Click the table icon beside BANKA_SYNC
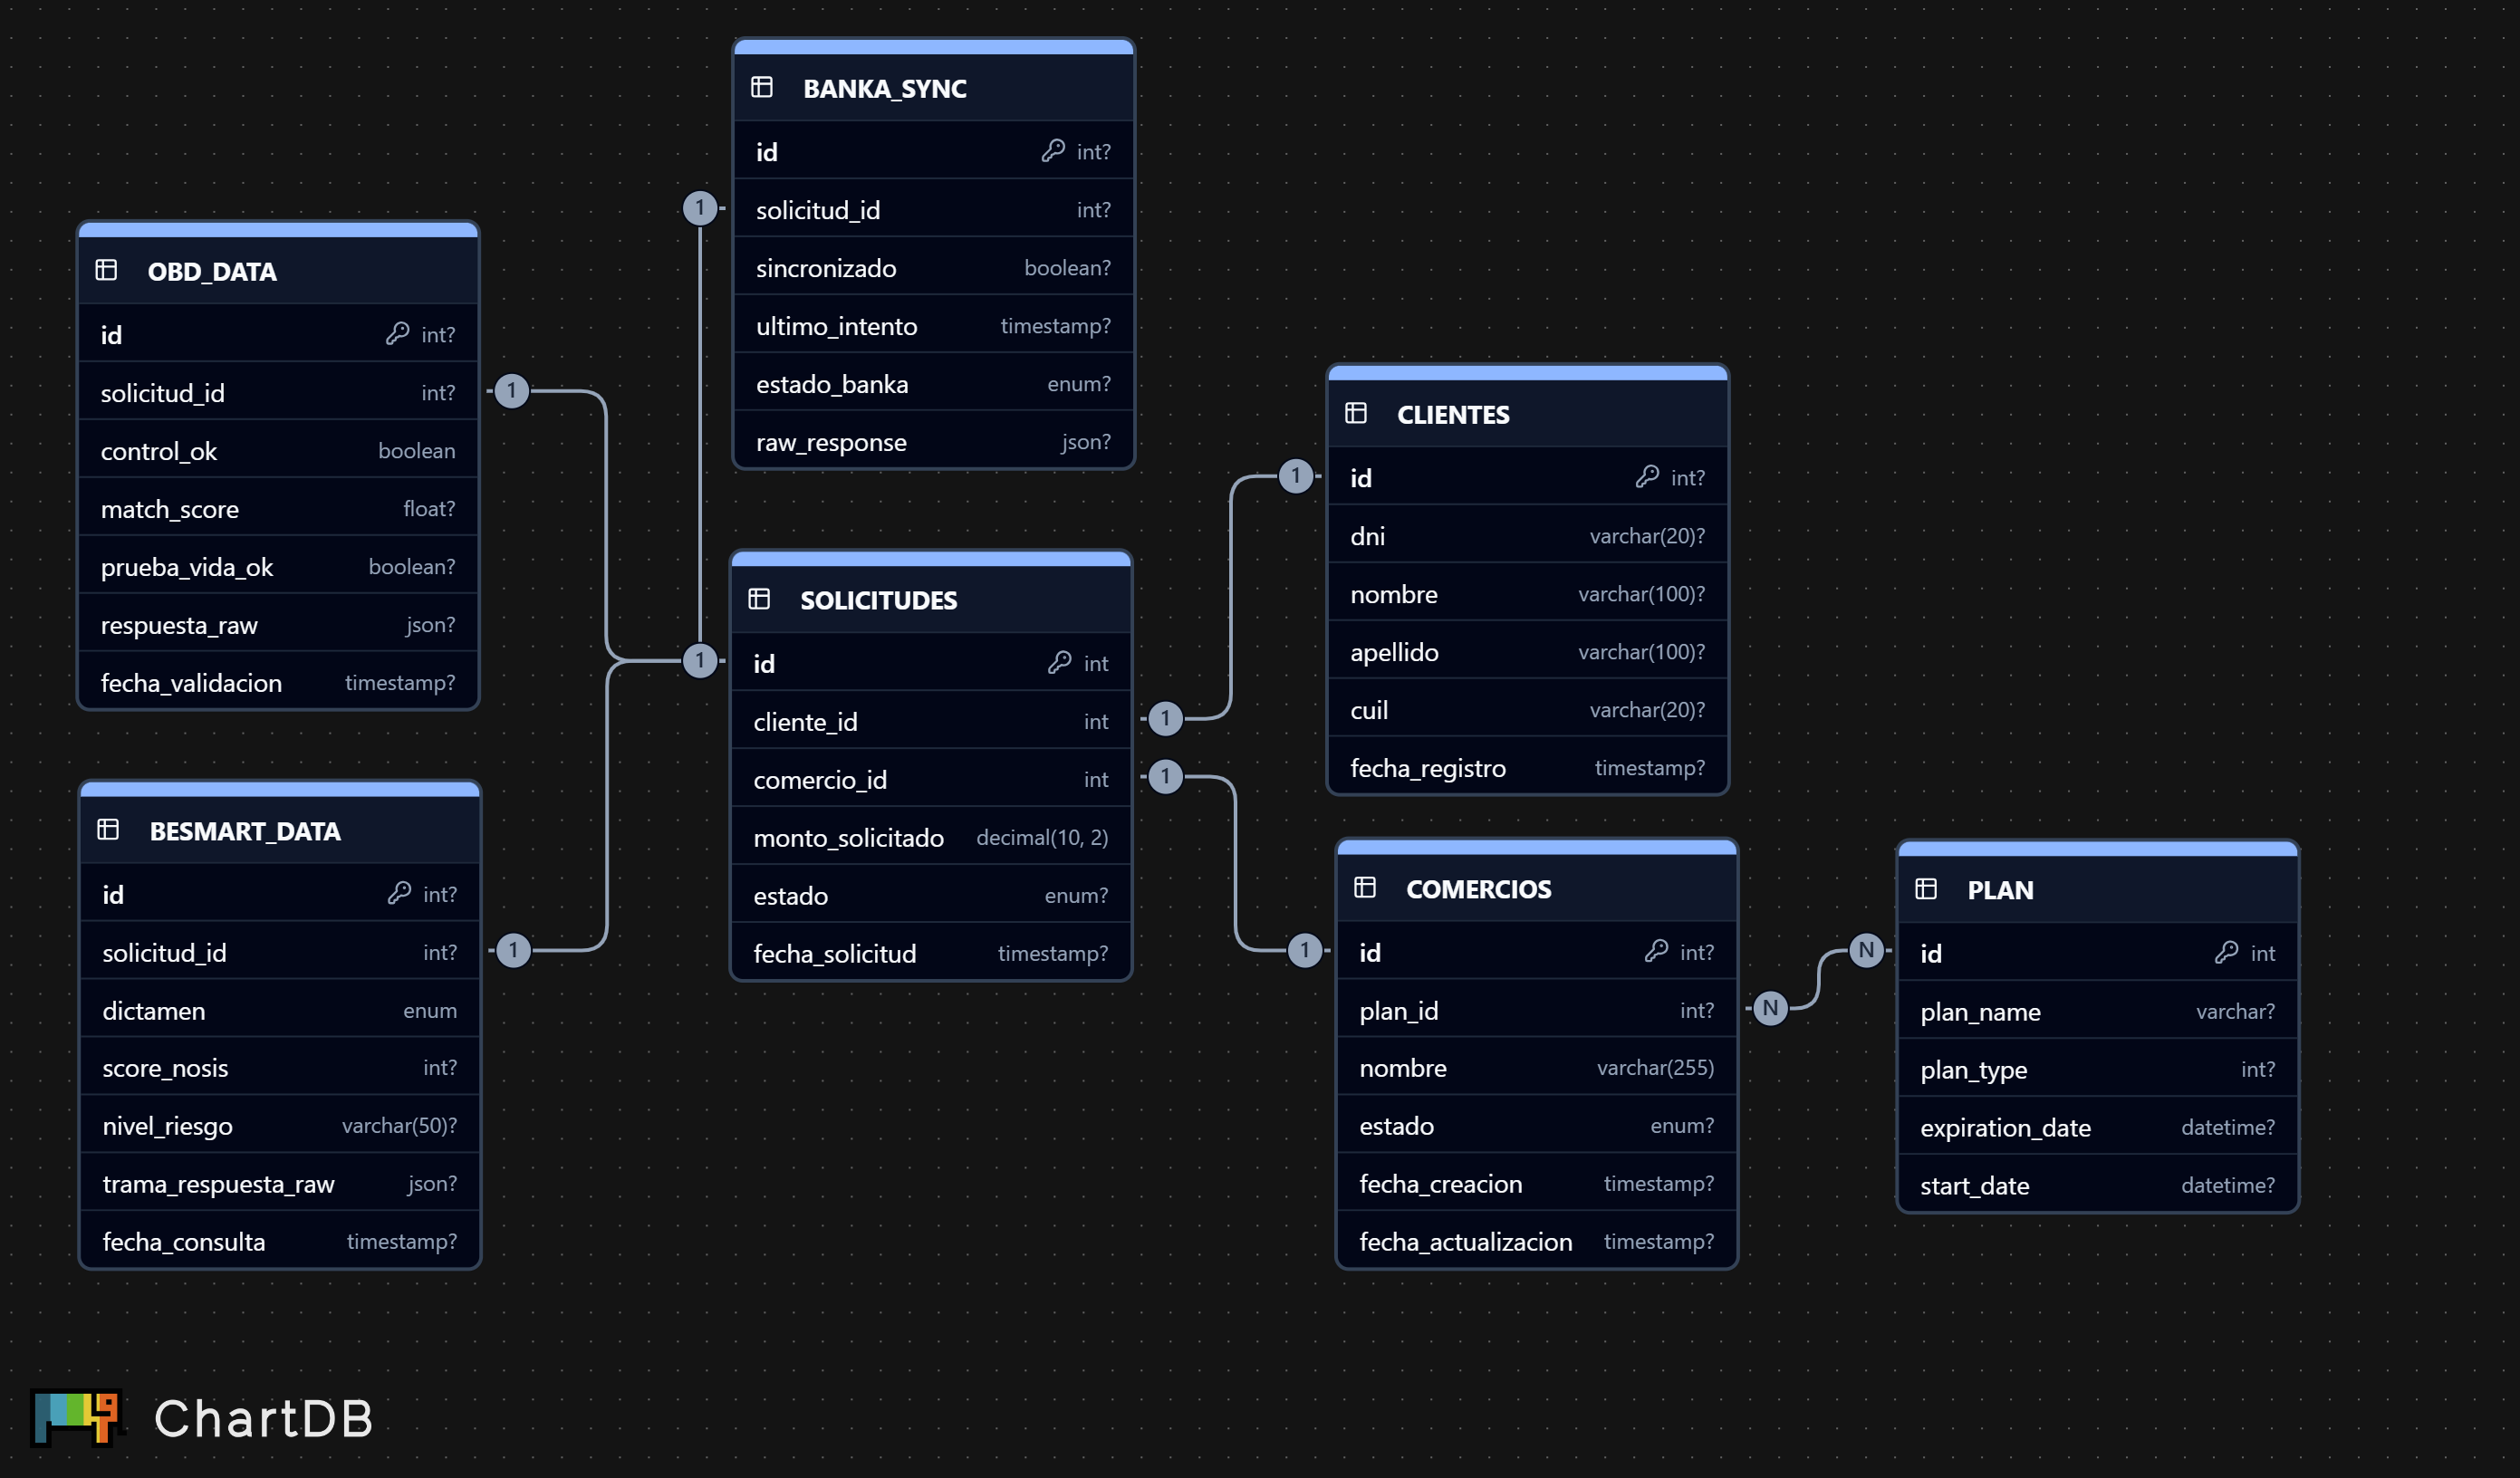This screenshot has height=1478, width=2520. click(x=762, y=88)
